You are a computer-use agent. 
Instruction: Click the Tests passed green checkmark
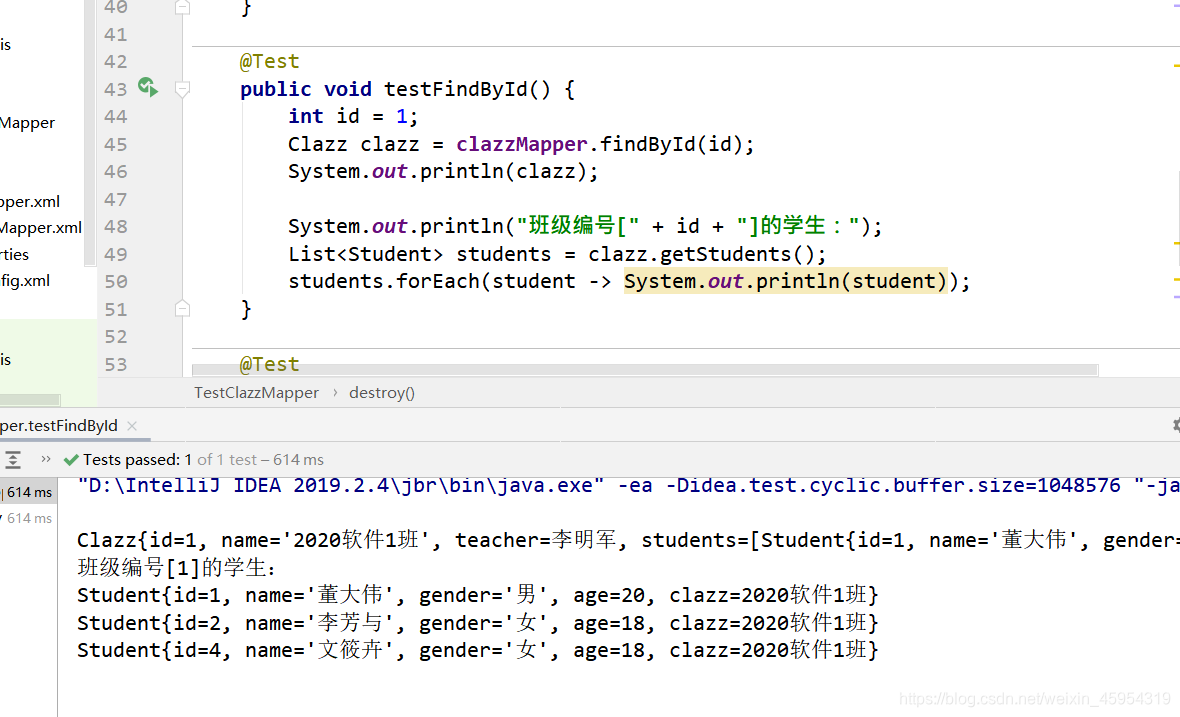71,460
